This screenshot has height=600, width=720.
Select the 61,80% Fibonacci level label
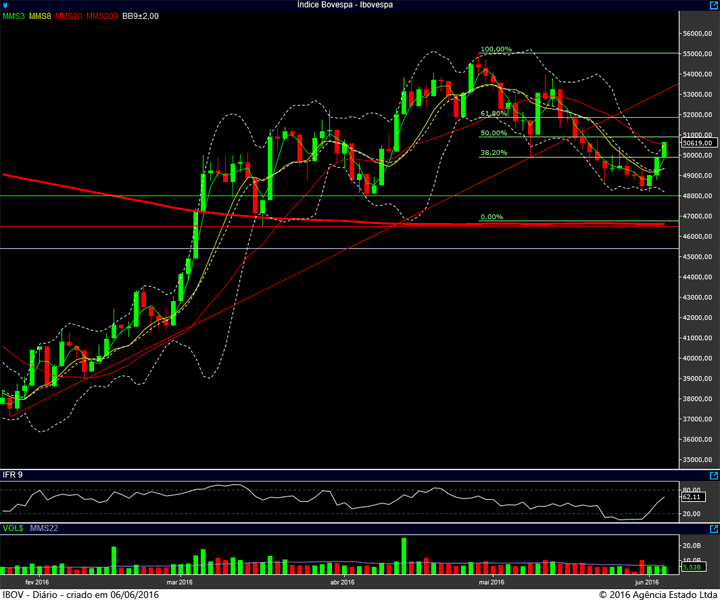pyautogui.click(x=494, y=113)
